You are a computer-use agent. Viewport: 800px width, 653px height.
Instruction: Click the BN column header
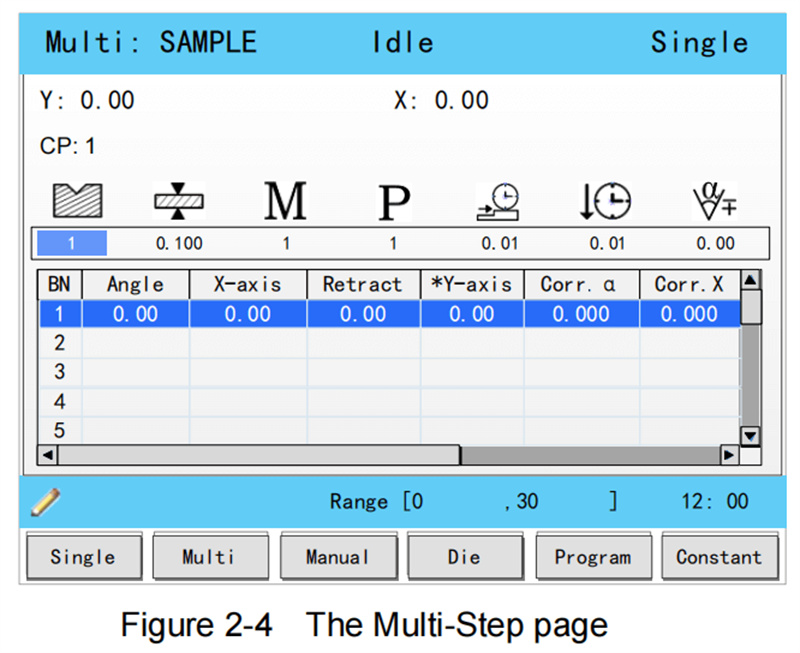click(60, 285)
